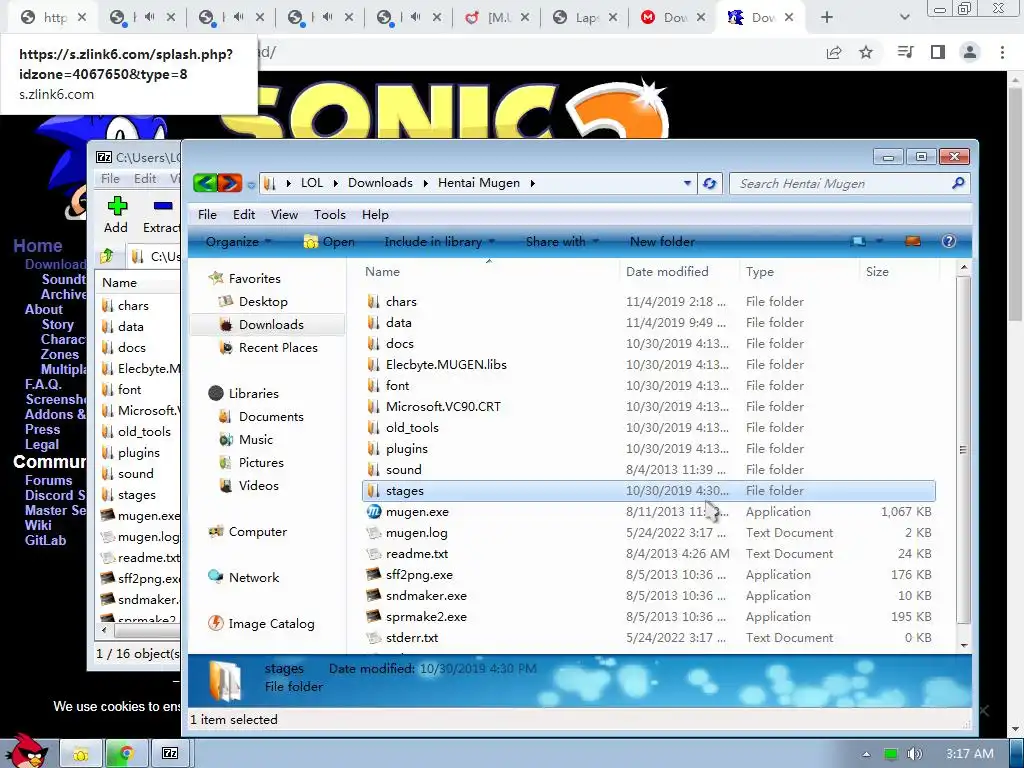The height and width of the screenshot is (768, 1024).
Task: Expand the arrow after Hentai Mugen breadcrumb
Action: (x=533, y=184)
